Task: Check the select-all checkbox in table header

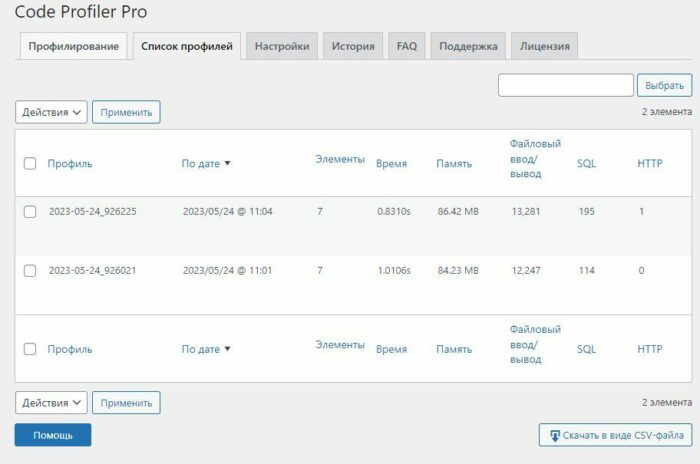Action: 30,163
